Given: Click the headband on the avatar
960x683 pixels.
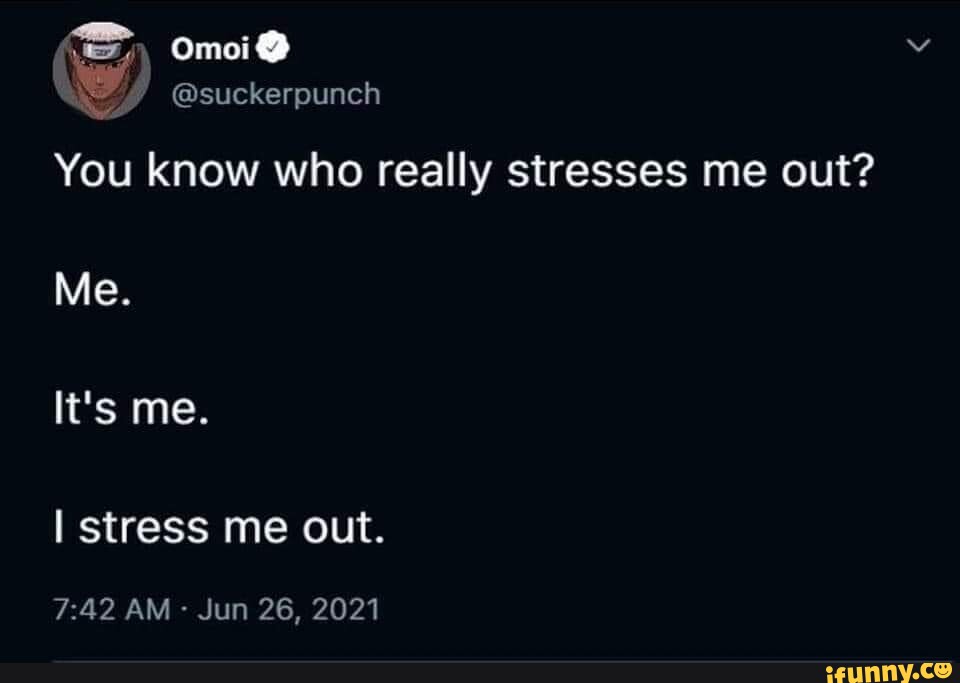Looking at the screenshot, I should (x=101, y=47).
